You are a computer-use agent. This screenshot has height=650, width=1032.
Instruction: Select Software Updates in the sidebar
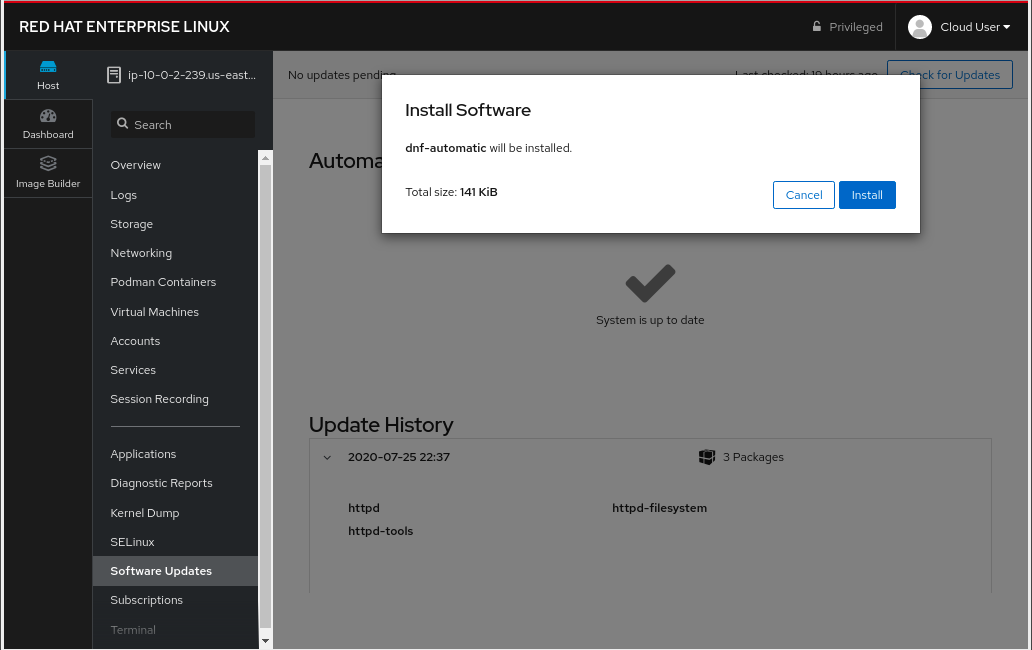(x=175, y=571)
